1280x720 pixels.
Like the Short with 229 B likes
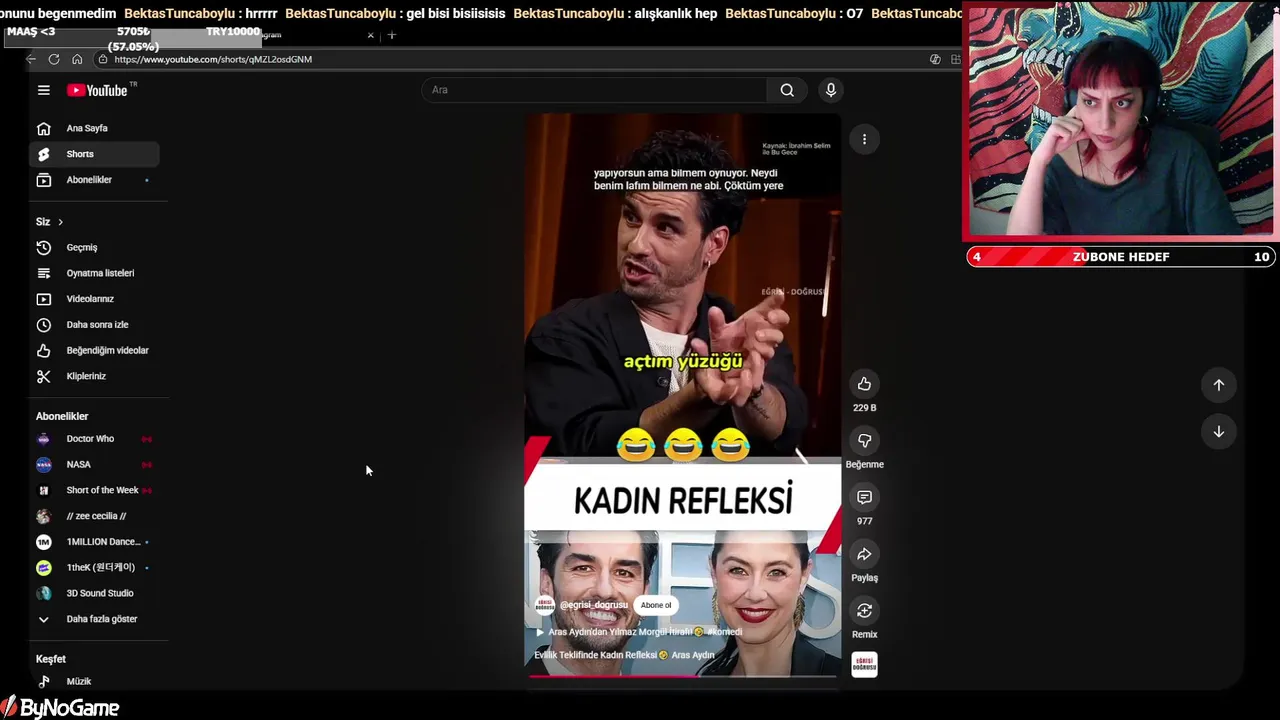(x=864, y=384)
